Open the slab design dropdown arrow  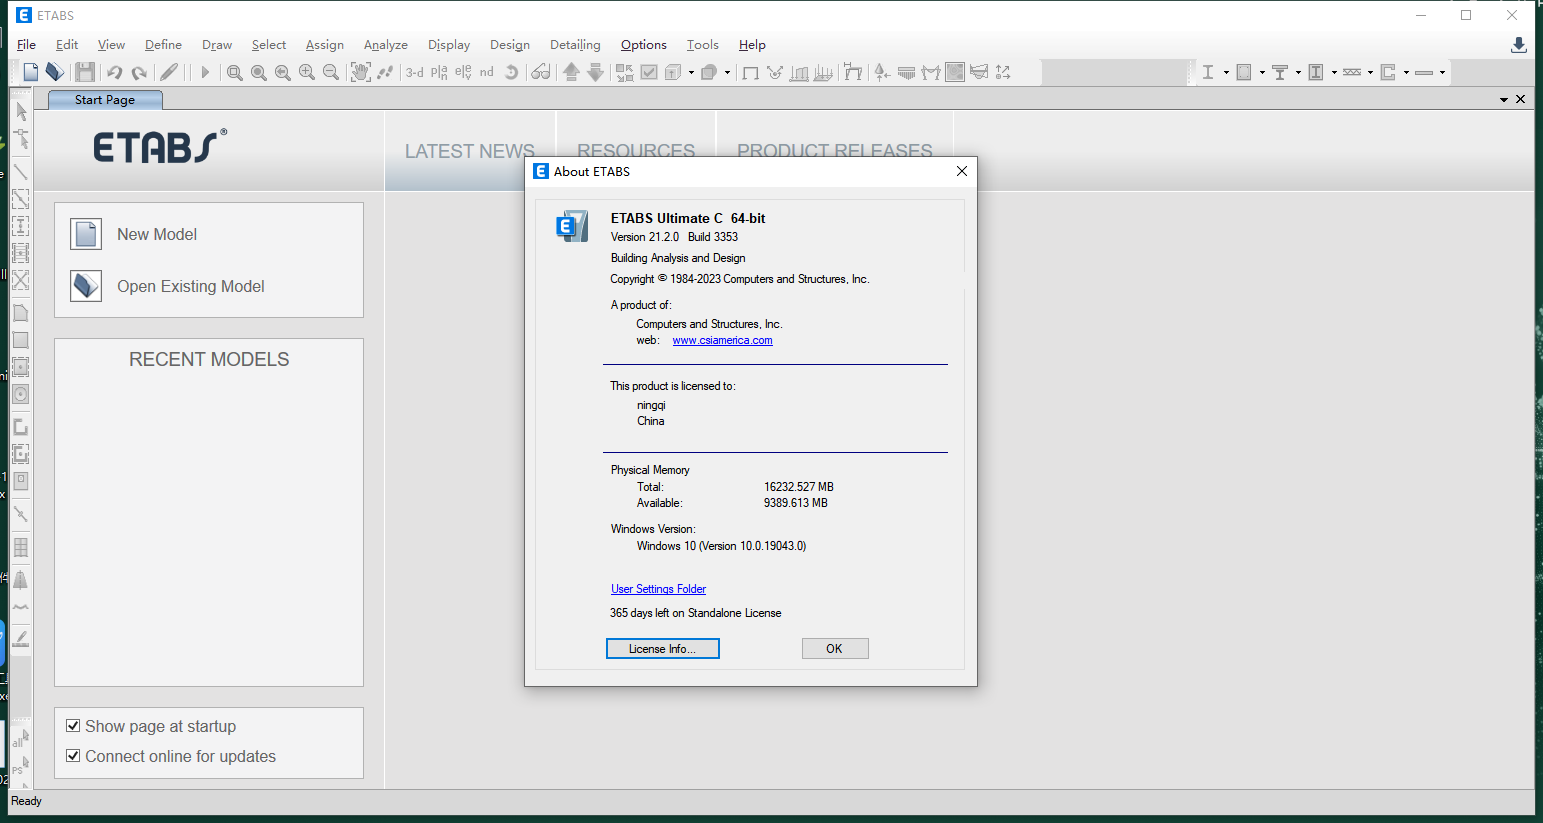(x=1442, y=72)
